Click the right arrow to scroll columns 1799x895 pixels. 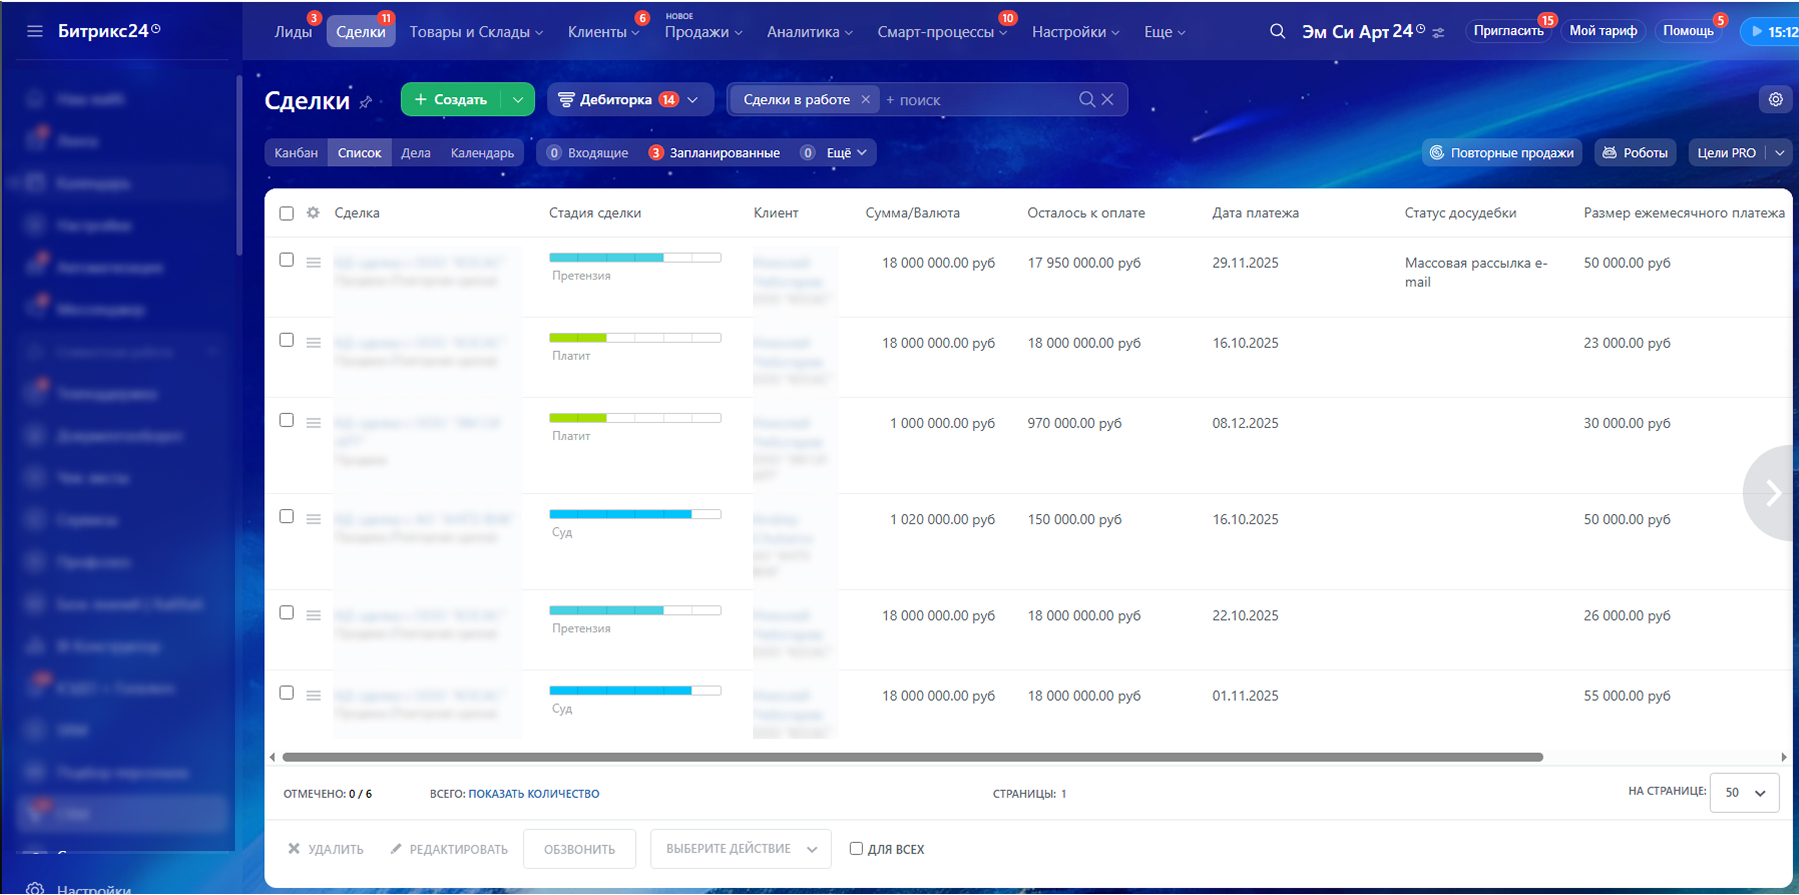coord(1772,493)
